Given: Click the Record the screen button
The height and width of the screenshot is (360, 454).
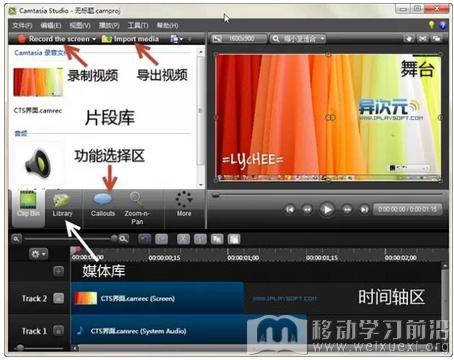Looking at the screenshot, I should (x=54, y=39).
